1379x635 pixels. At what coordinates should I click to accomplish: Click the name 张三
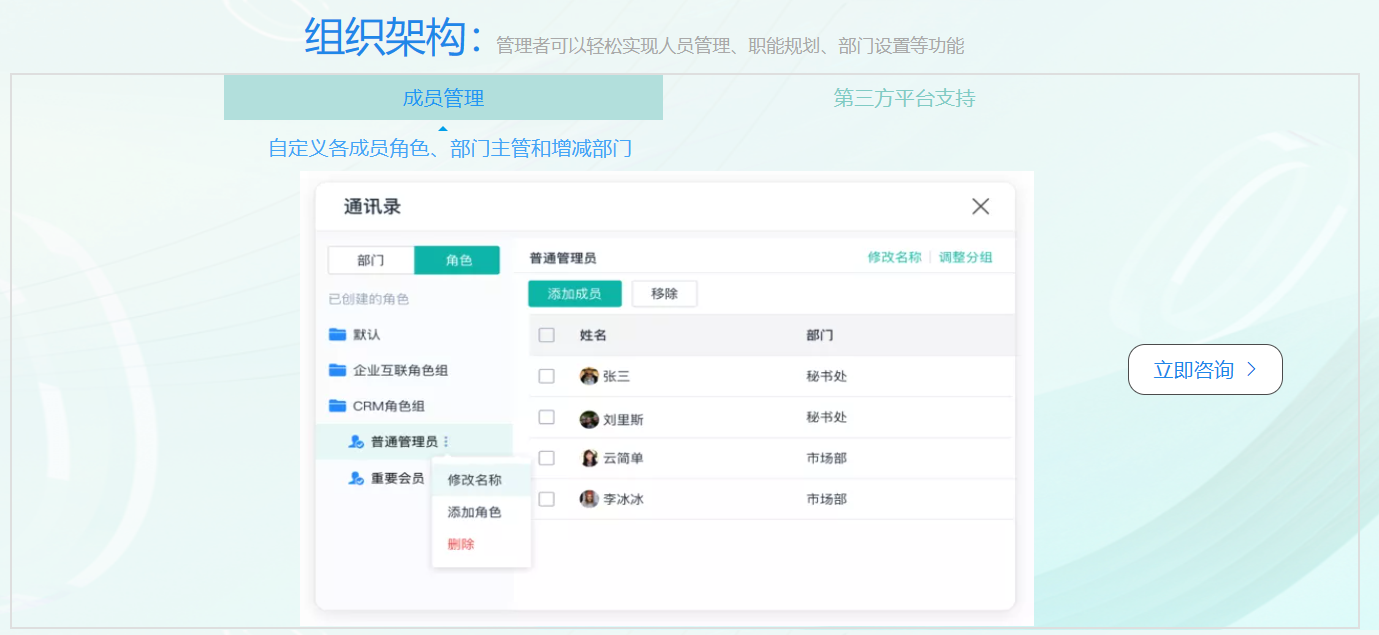(x=616, y=377)
